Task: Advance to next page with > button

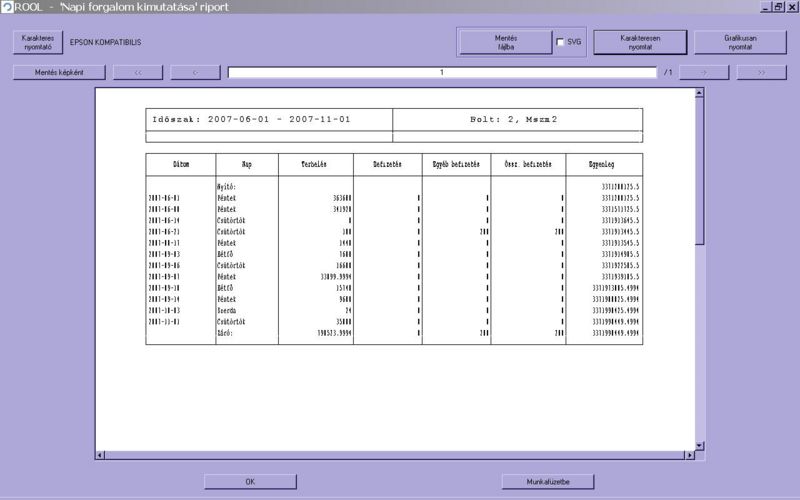Action: click(x=705, y=72)
